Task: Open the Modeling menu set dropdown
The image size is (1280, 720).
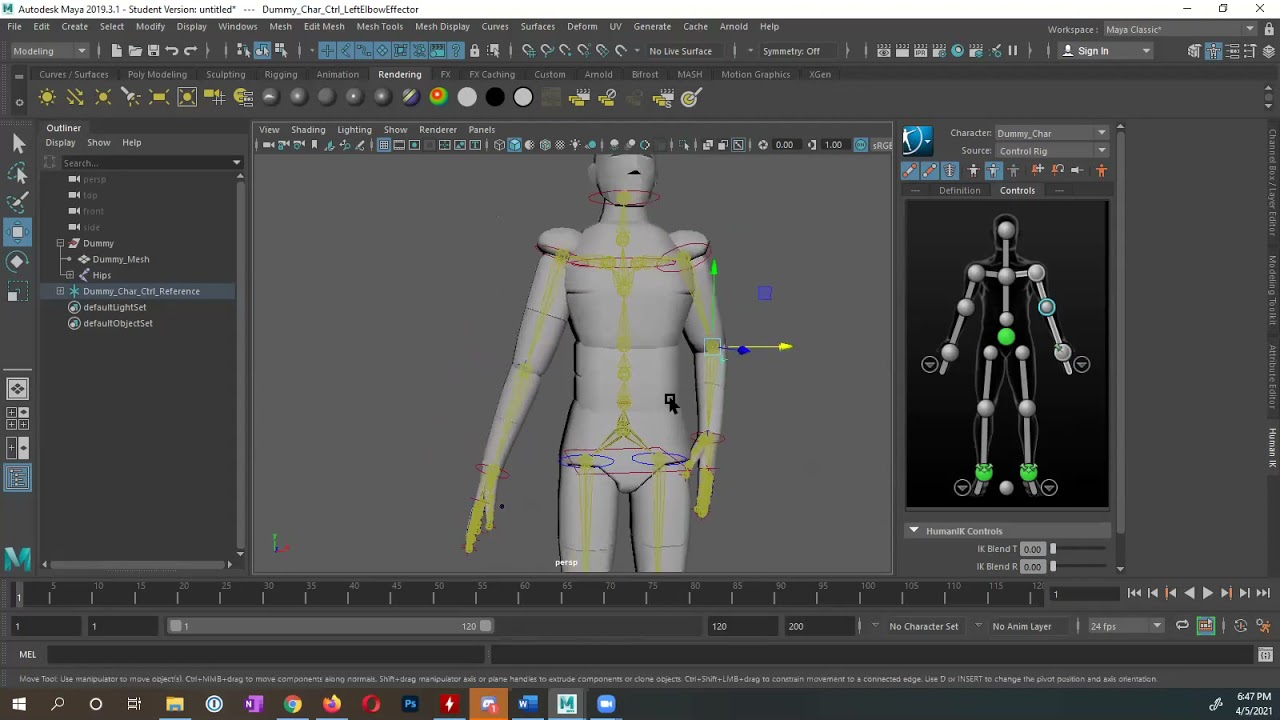Action: 50,51
